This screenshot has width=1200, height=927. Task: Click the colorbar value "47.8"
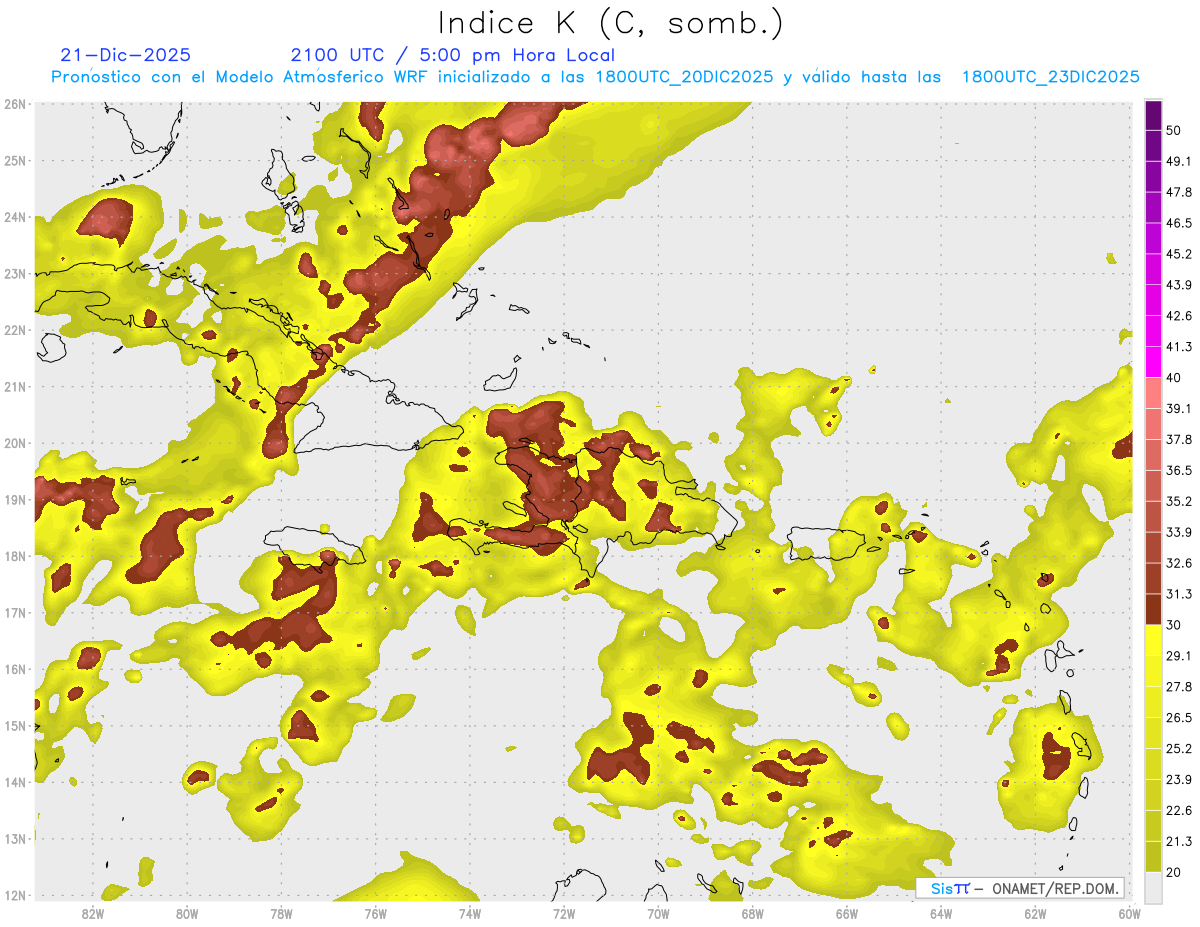click(x=1179, y=192)
